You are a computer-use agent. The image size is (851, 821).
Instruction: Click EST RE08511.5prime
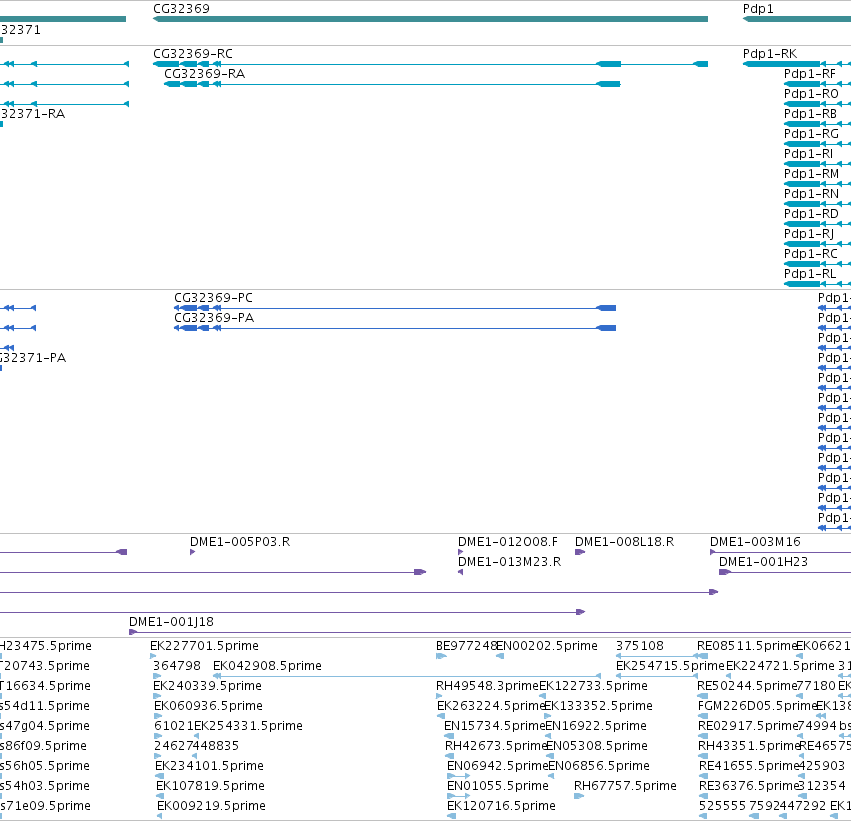(747, 646)
